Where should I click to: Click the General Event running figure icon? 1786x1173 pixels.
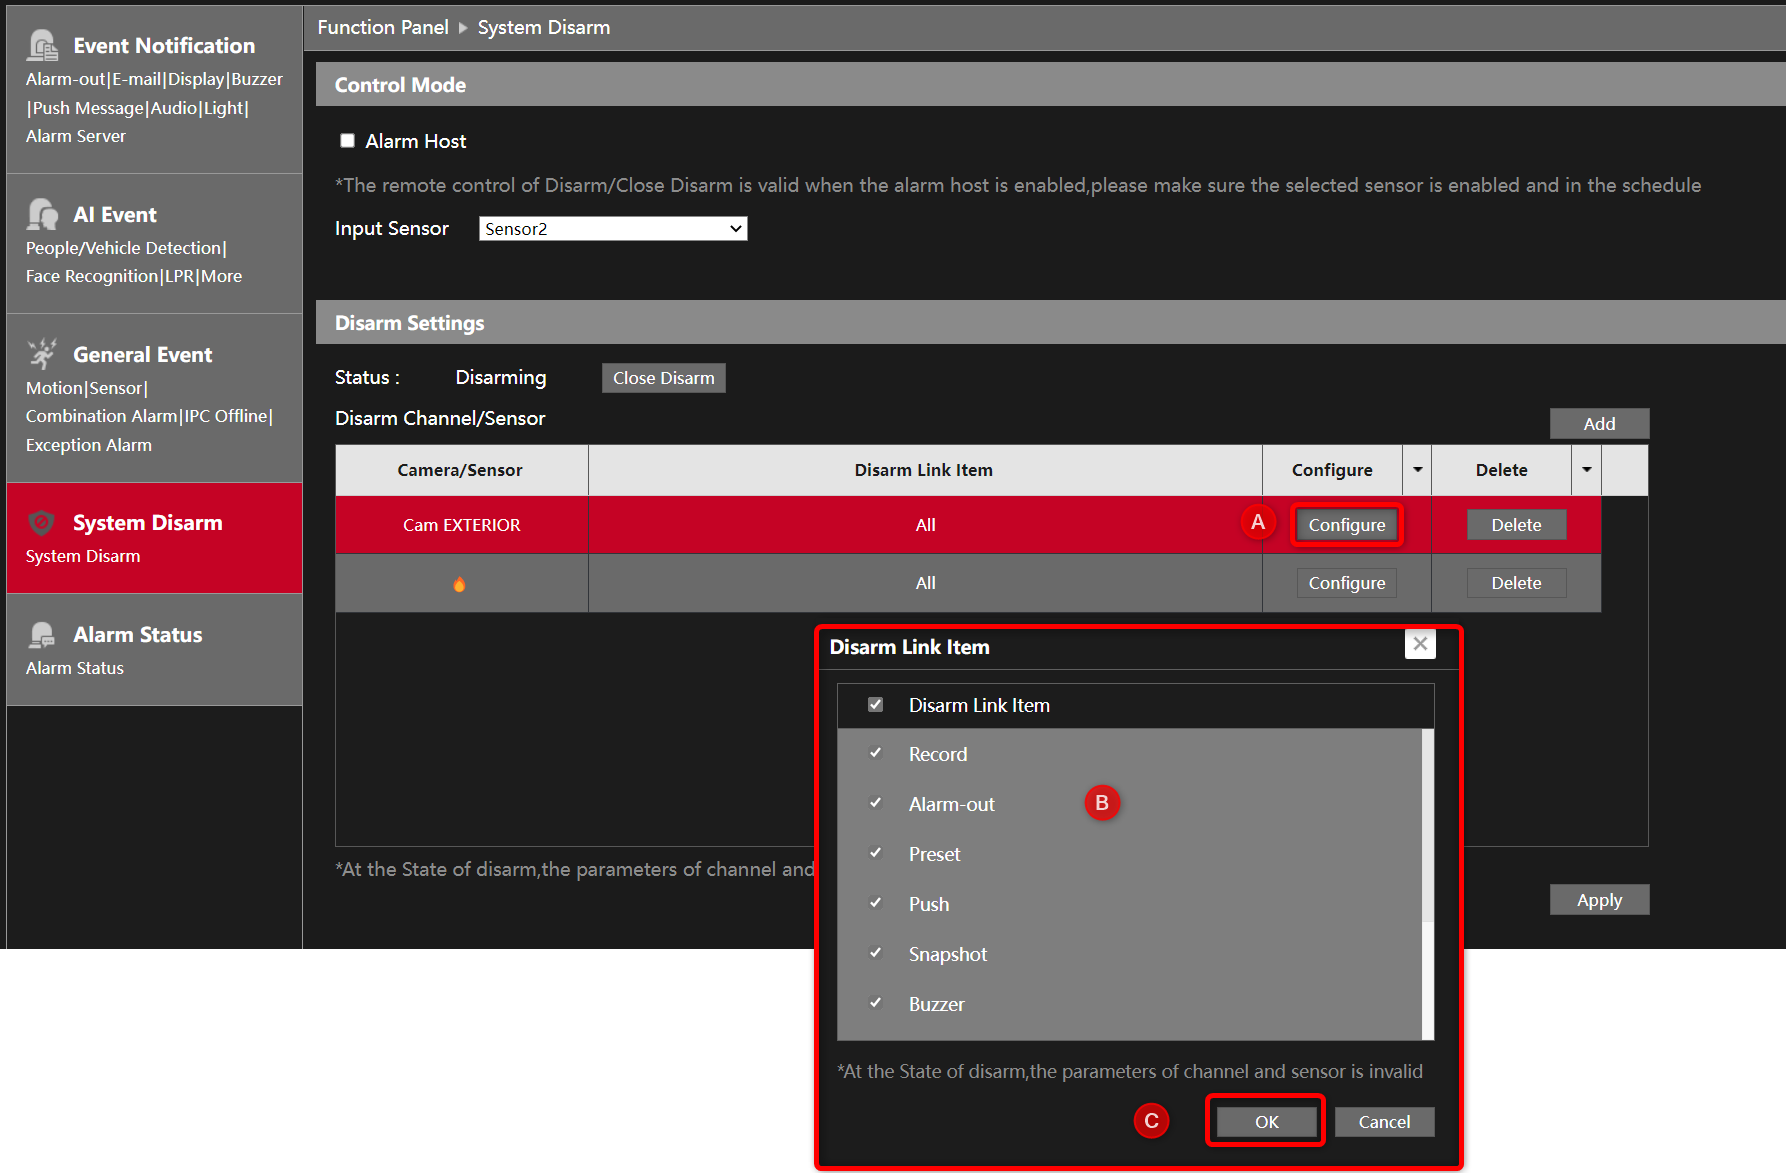pos(43,353)
